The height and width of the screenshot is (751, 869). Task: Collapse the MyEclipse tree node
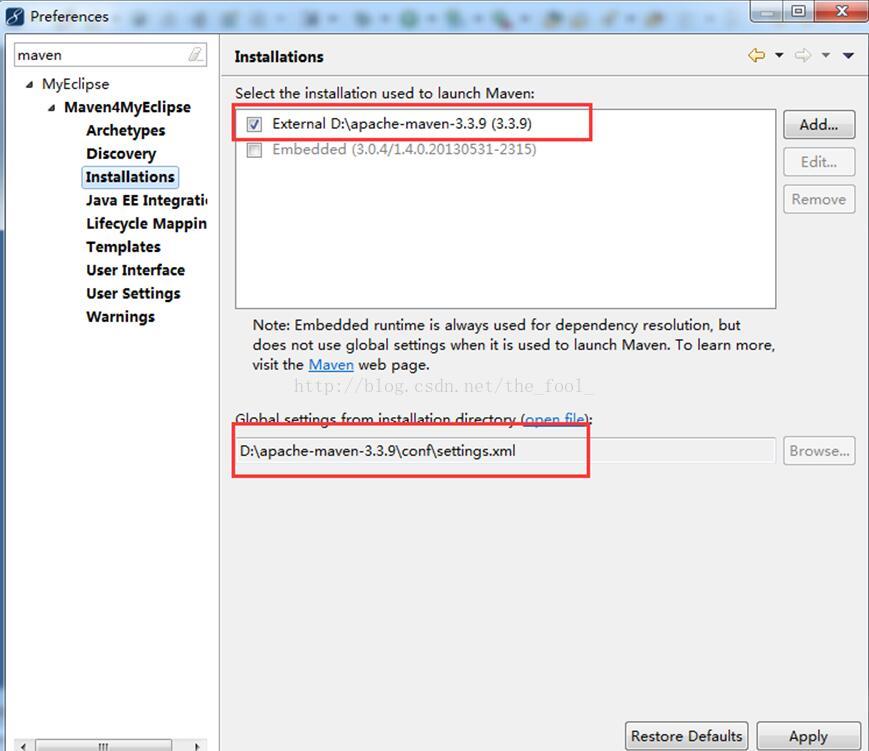point(29,85)
